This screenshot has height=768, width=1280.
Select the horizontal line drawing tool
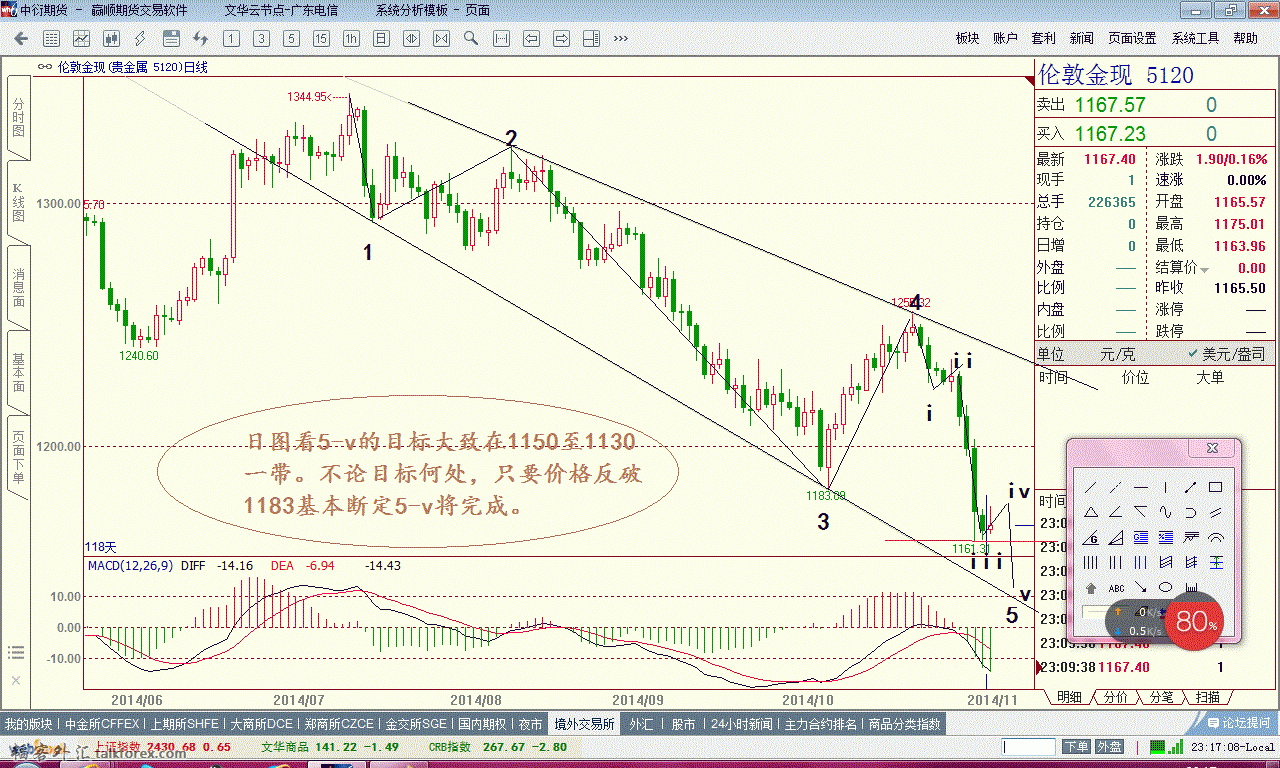(x=1141, y=487)
